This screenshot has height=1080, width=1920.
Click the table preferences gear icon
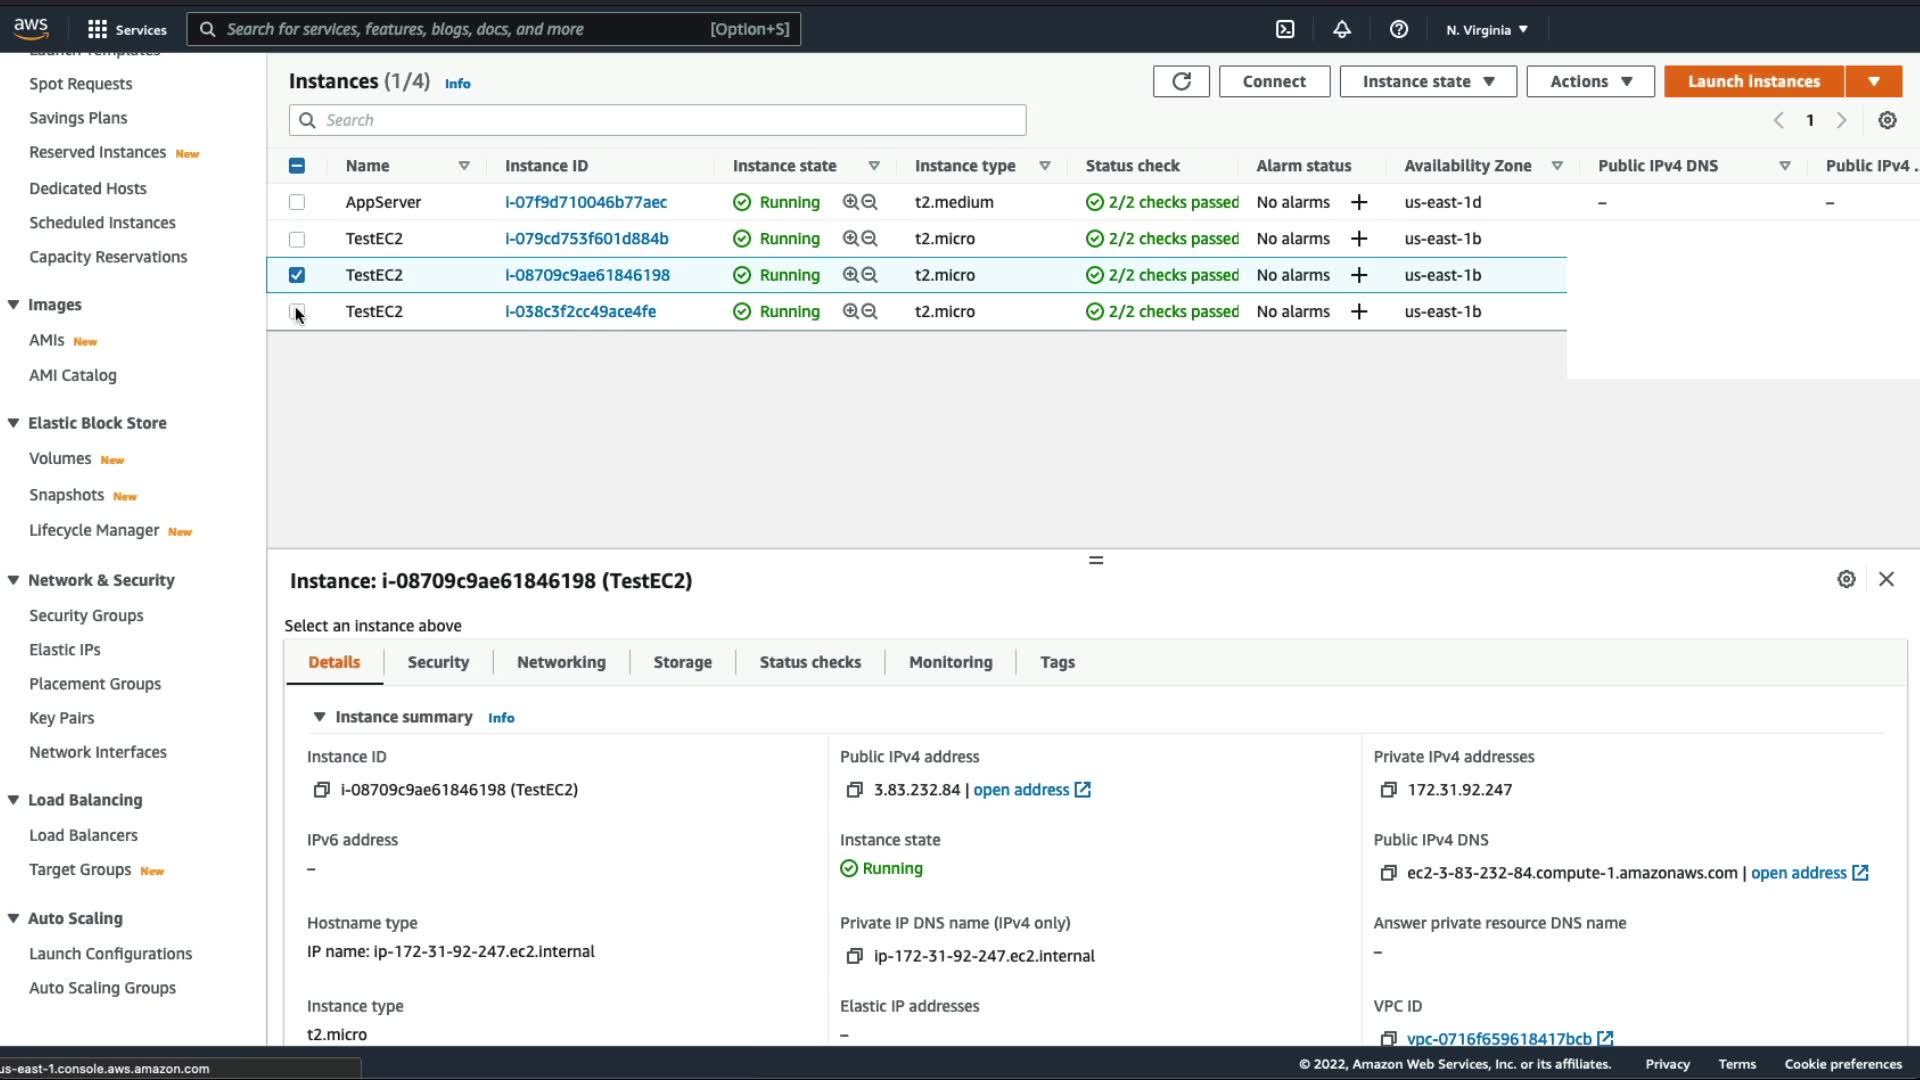tap(1887, 120)
